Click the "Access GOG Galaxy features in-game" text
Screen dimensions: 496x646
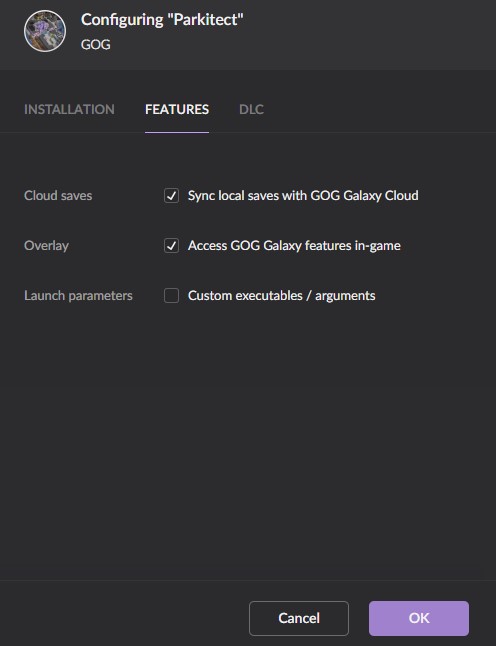pos(294,246)
